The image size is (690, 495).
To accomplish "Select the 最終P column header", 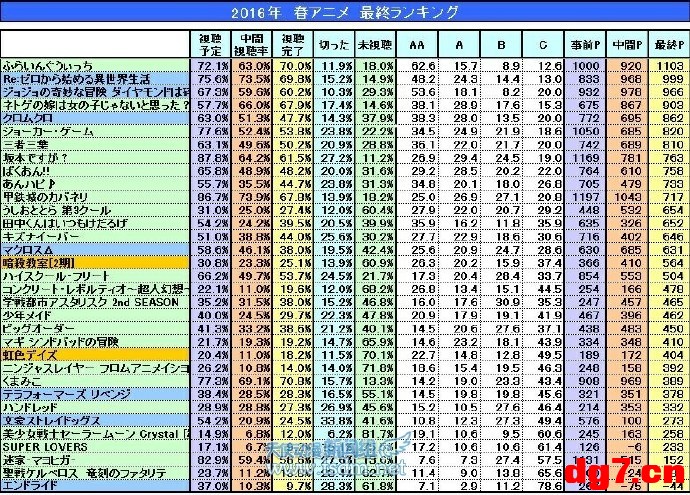I will point(669,44).
